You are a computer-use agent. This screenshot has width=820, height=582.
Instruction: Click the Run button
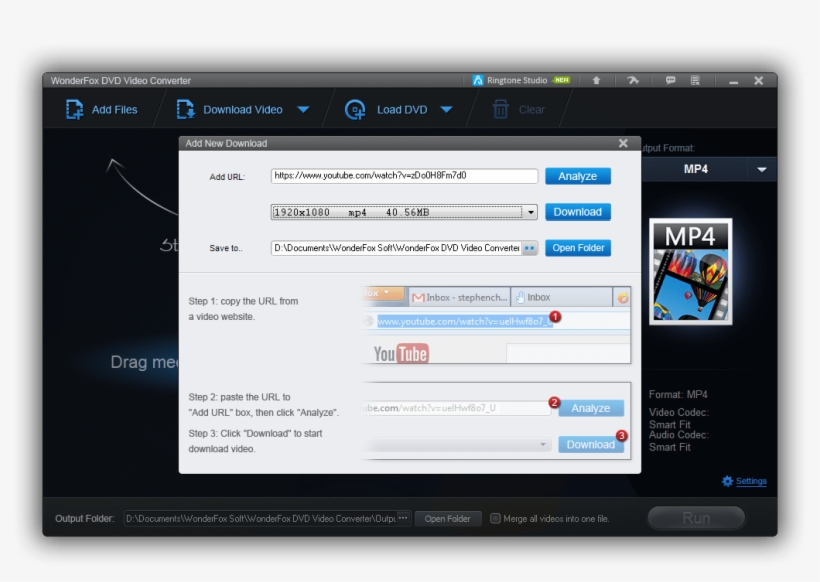696,518
